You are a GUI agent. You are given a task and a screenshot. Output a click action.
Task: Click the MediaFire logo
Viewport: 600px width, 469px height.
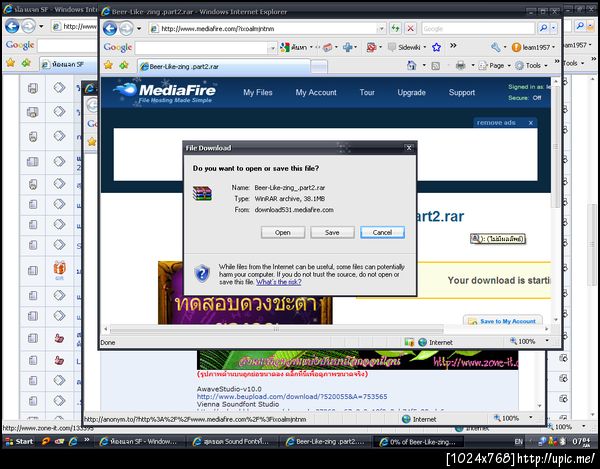coord(165,93)
